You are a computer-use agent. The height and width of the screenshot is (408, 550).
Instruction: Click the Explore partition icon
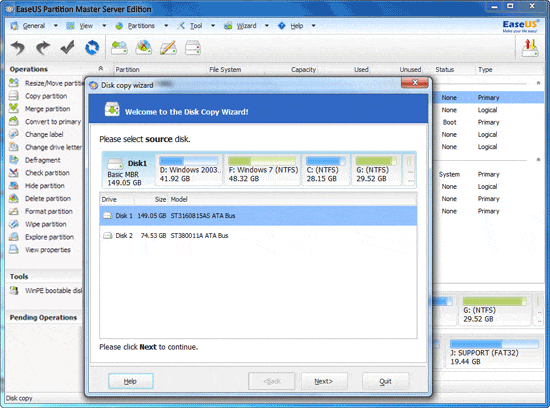click(14, 237)
